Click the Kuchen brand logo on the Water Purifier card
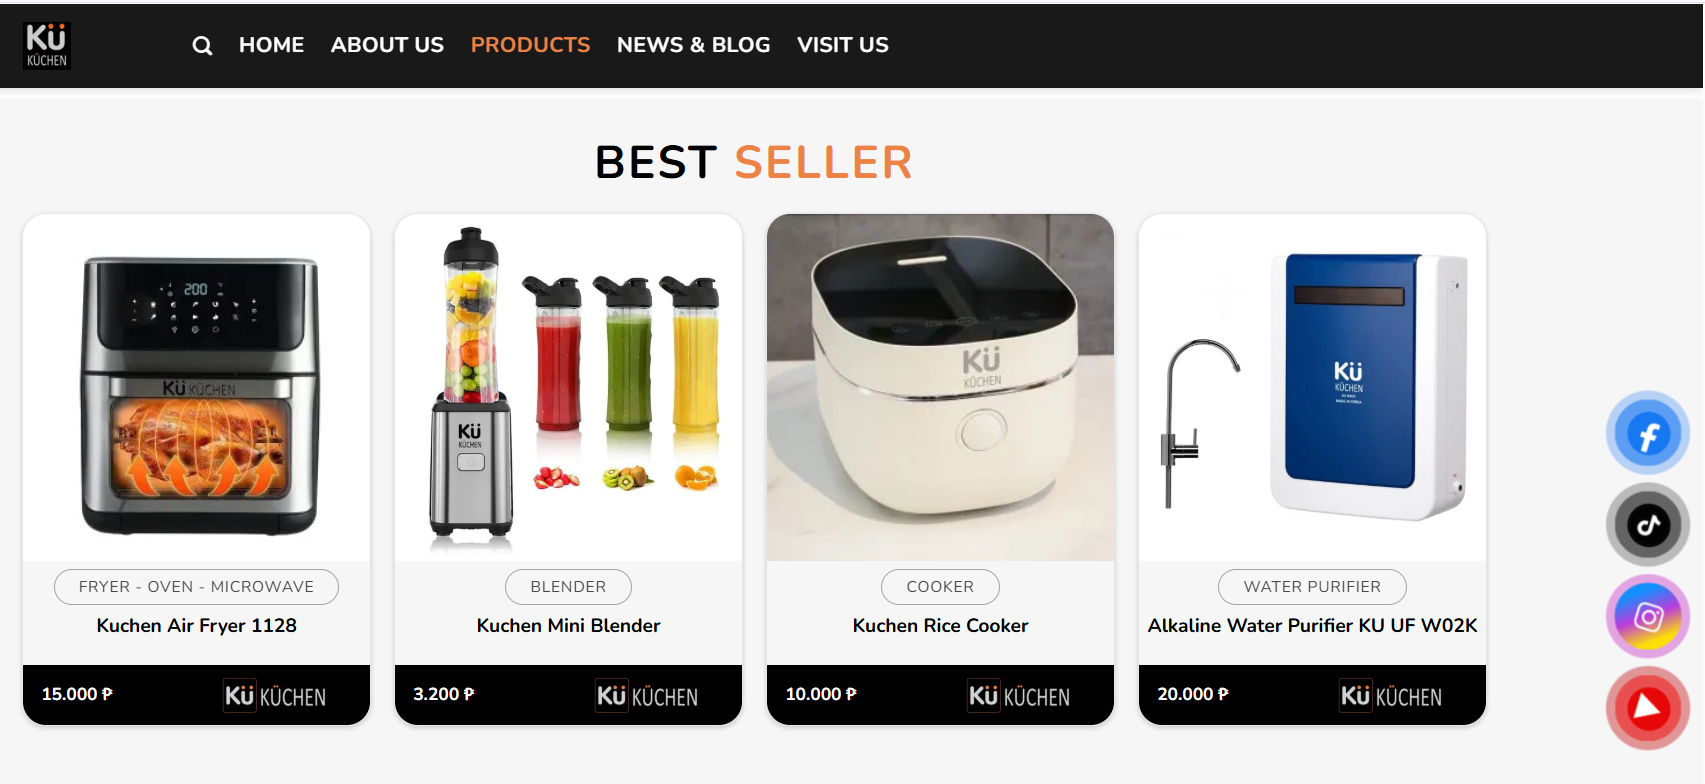 [x=1391, y=696]
